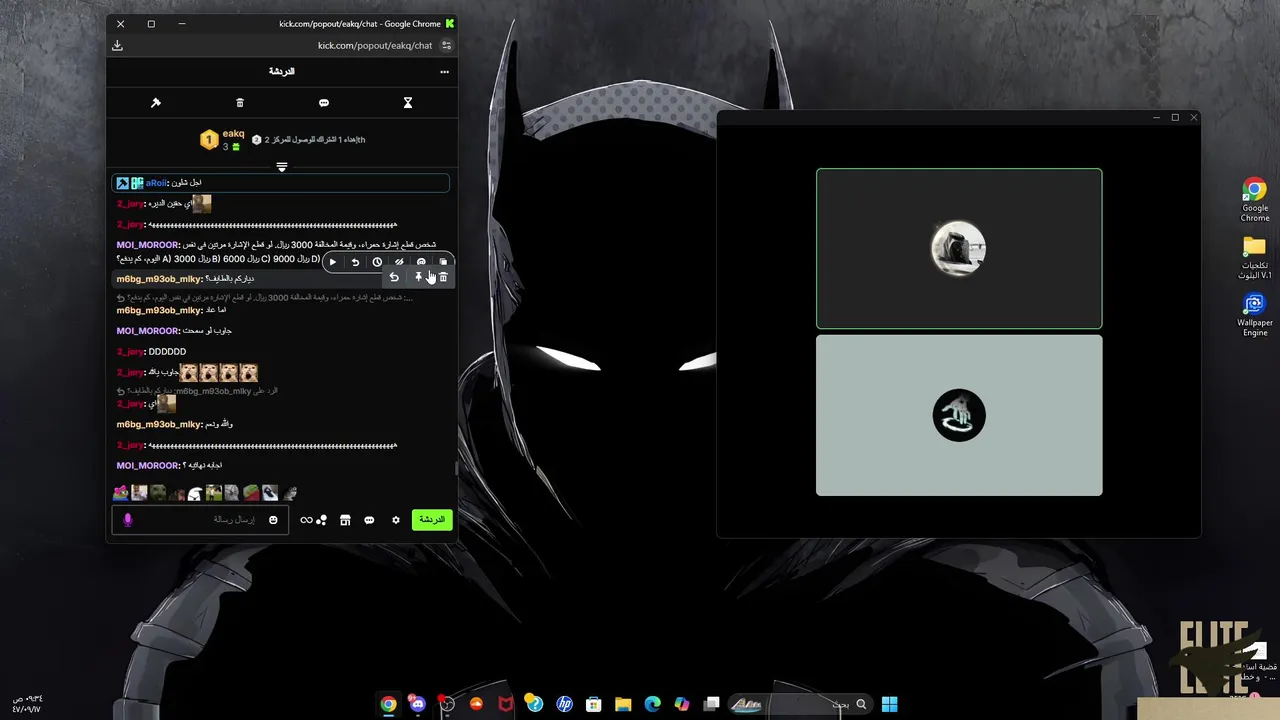
Task: Click Chrome icon in the taskbar
Action: [x=388, y=704]
